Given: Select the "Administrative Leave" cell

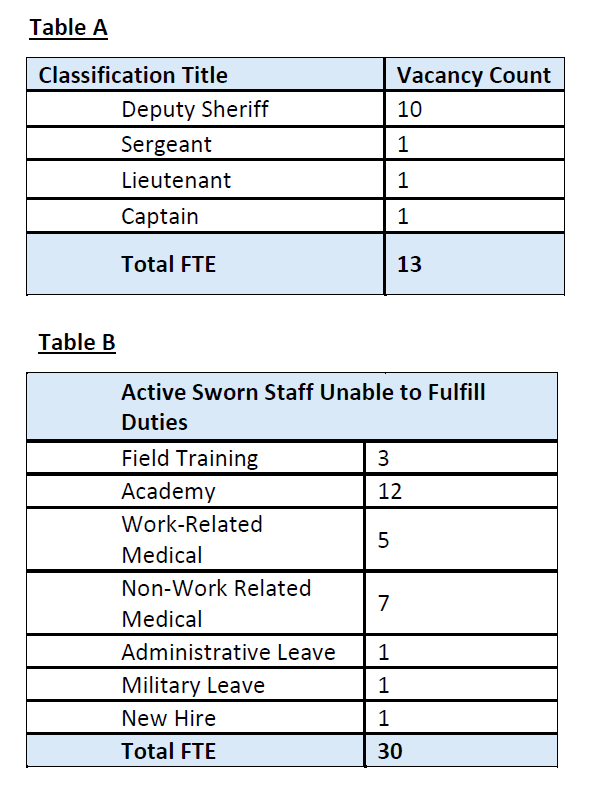Looking at the screenshot, I should click(228, 653).
